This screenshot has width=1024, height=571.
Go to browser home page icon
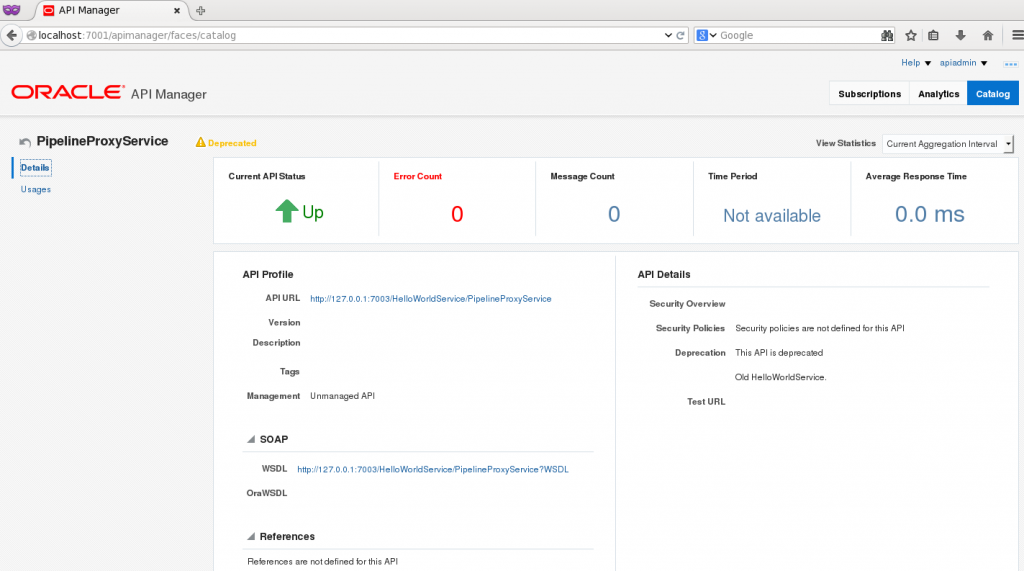(987, 35)
